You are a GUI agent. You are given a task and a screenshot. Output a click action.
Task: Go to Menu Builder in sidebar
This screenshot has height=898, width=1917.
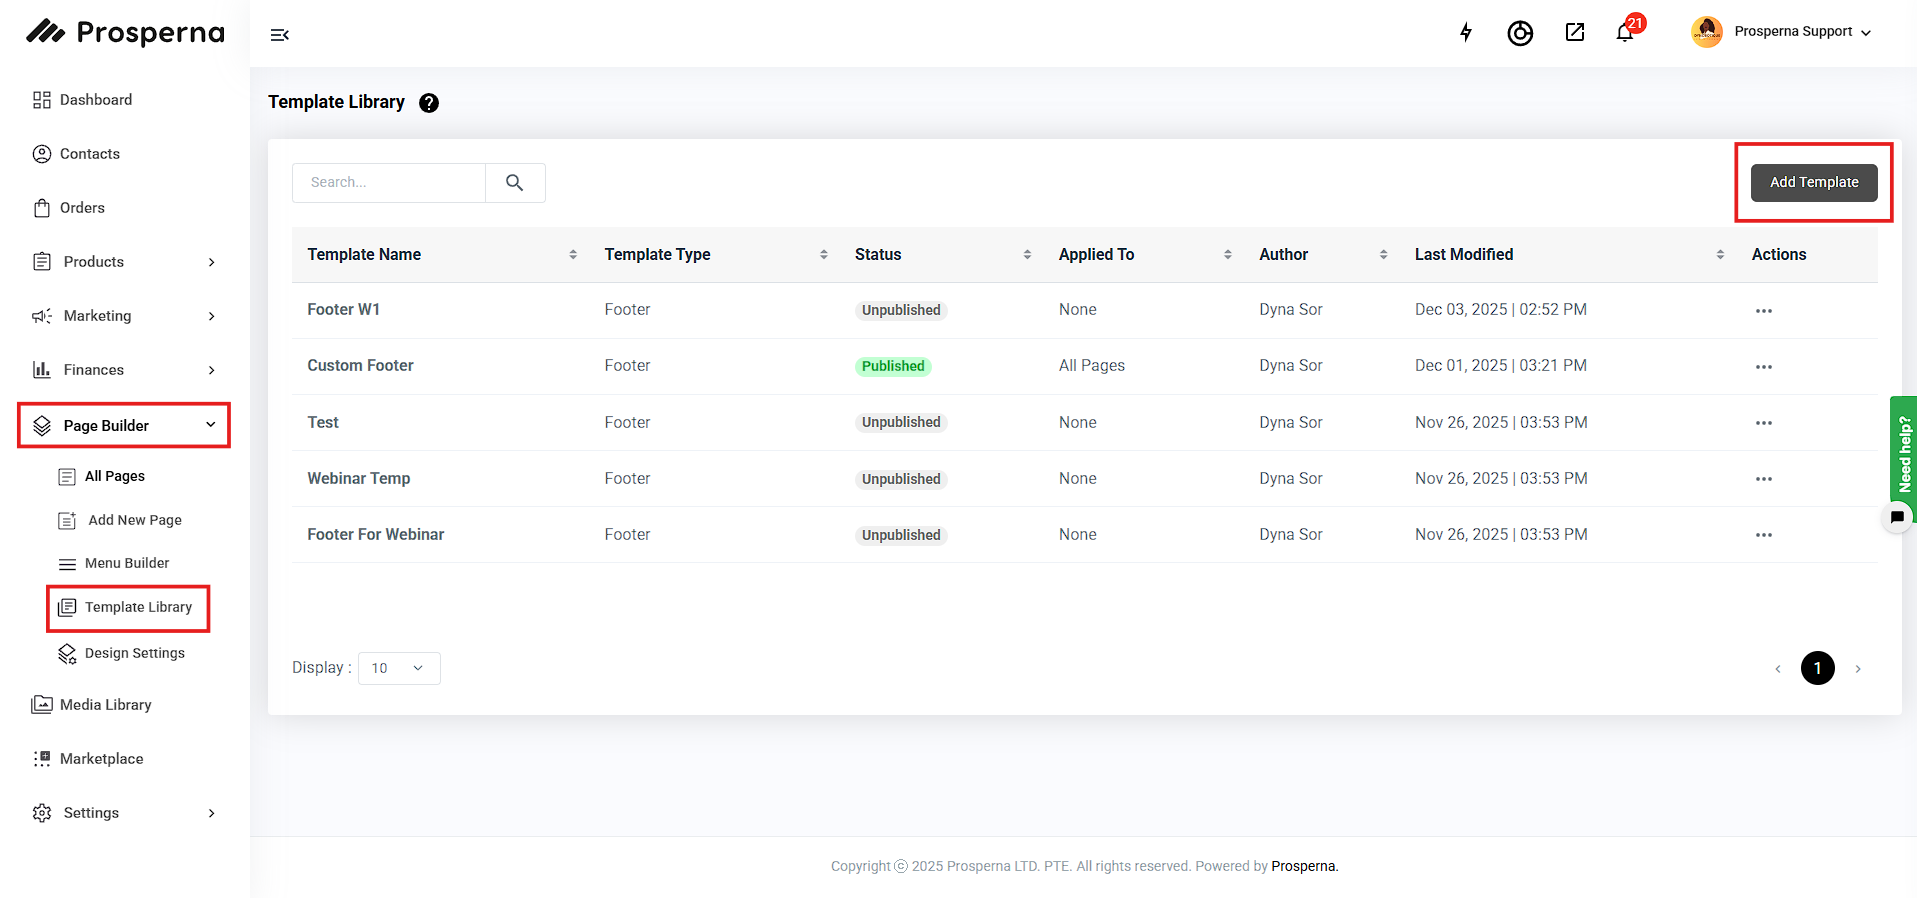coord(127,564)
